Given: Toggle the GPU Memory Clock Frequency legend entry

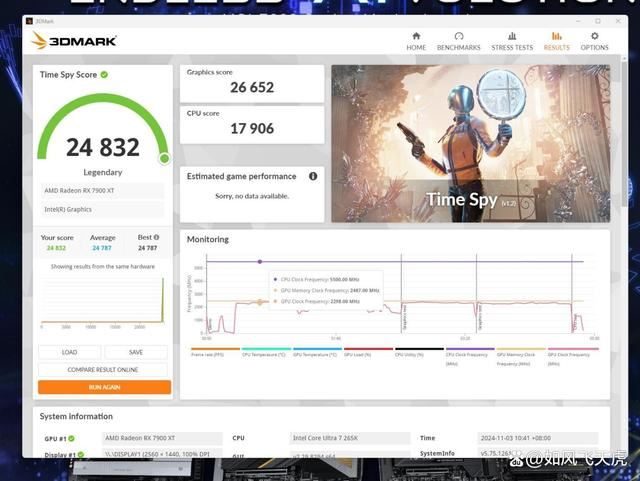Looking at the screenshot, I should 521,357.
